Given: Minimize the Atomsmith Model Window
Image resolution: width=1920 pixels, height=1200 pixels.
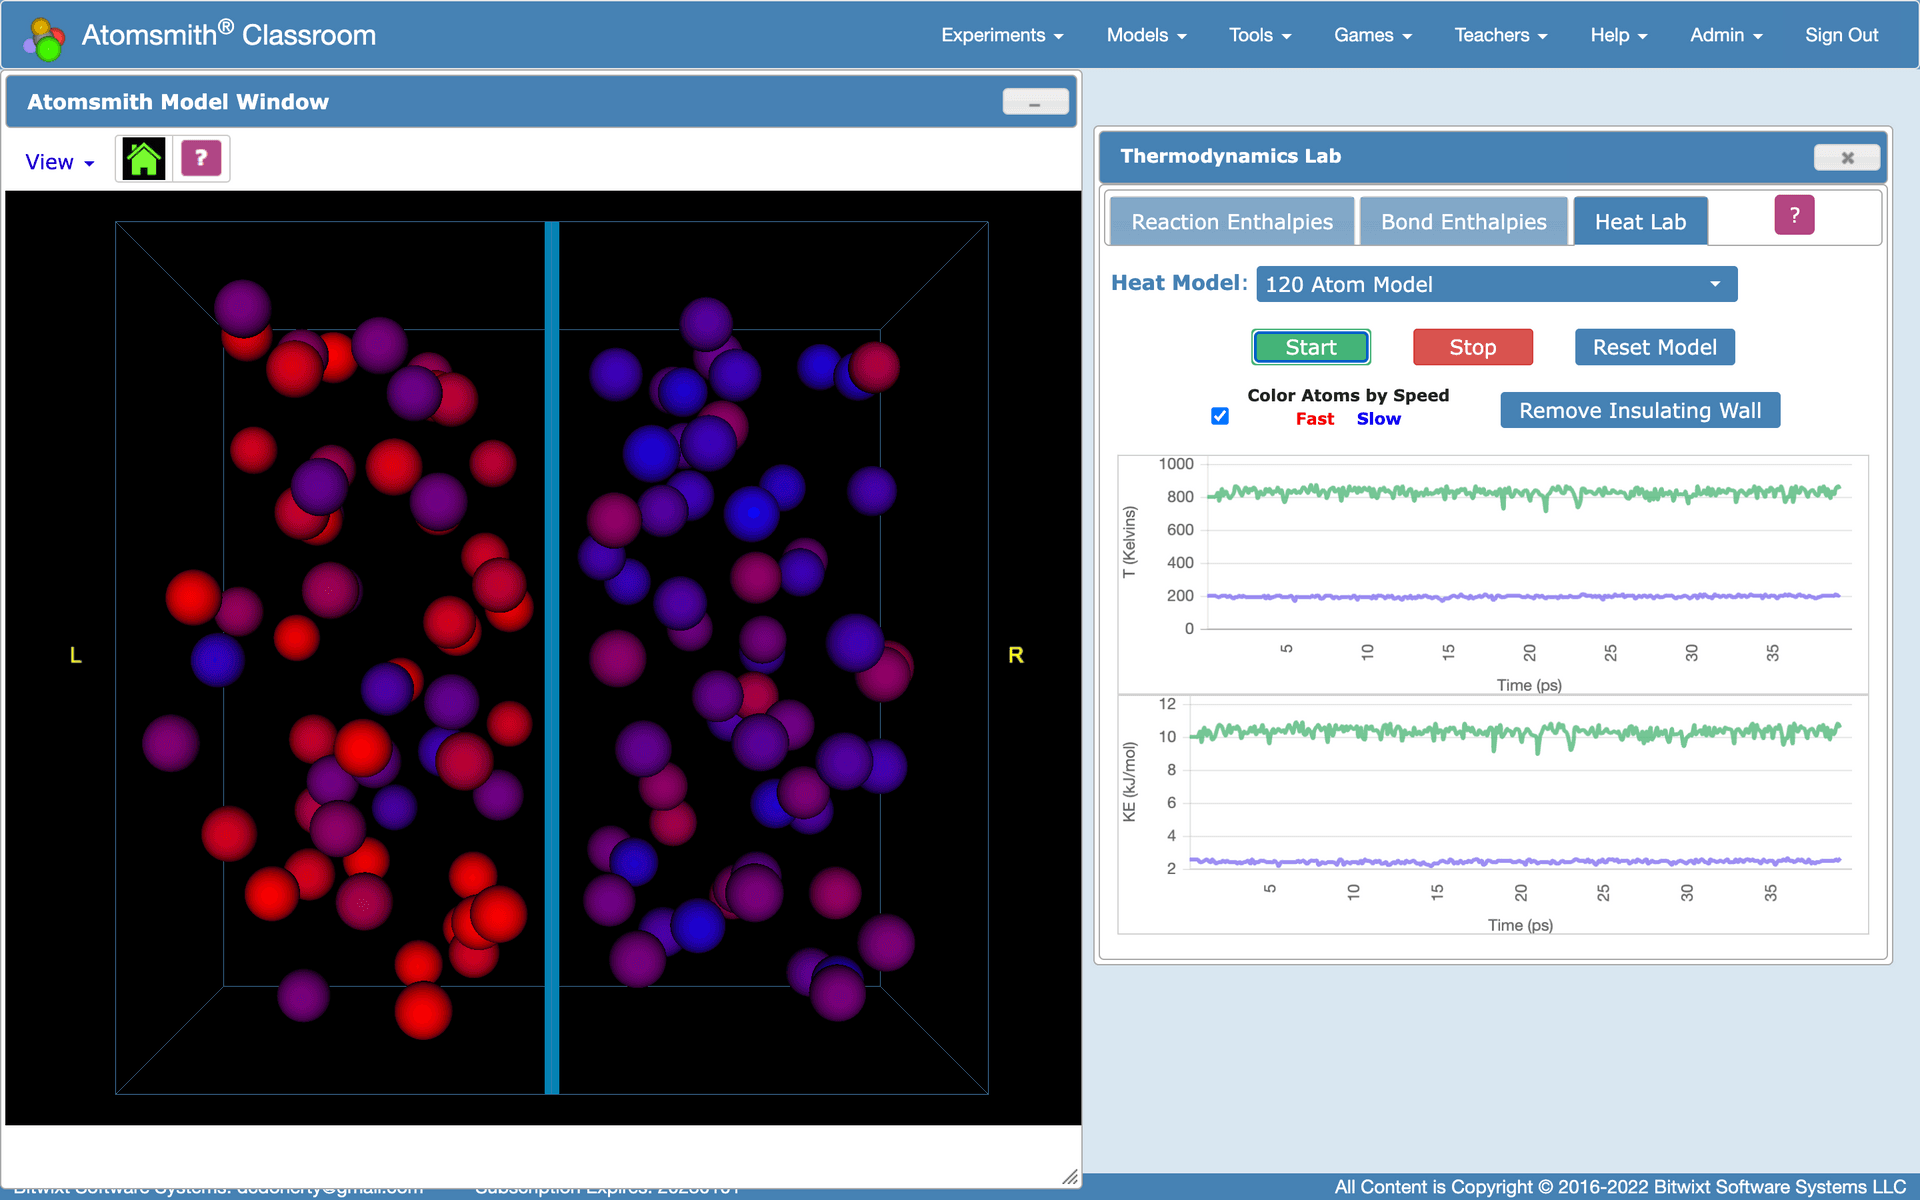Looking at the screenshot, I should [x=1035, y=102].
